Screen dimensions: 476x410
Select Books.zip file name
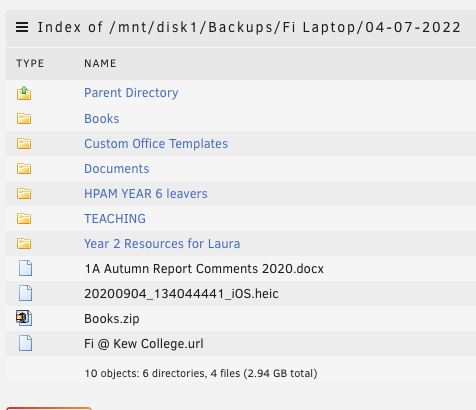[112, 319]
